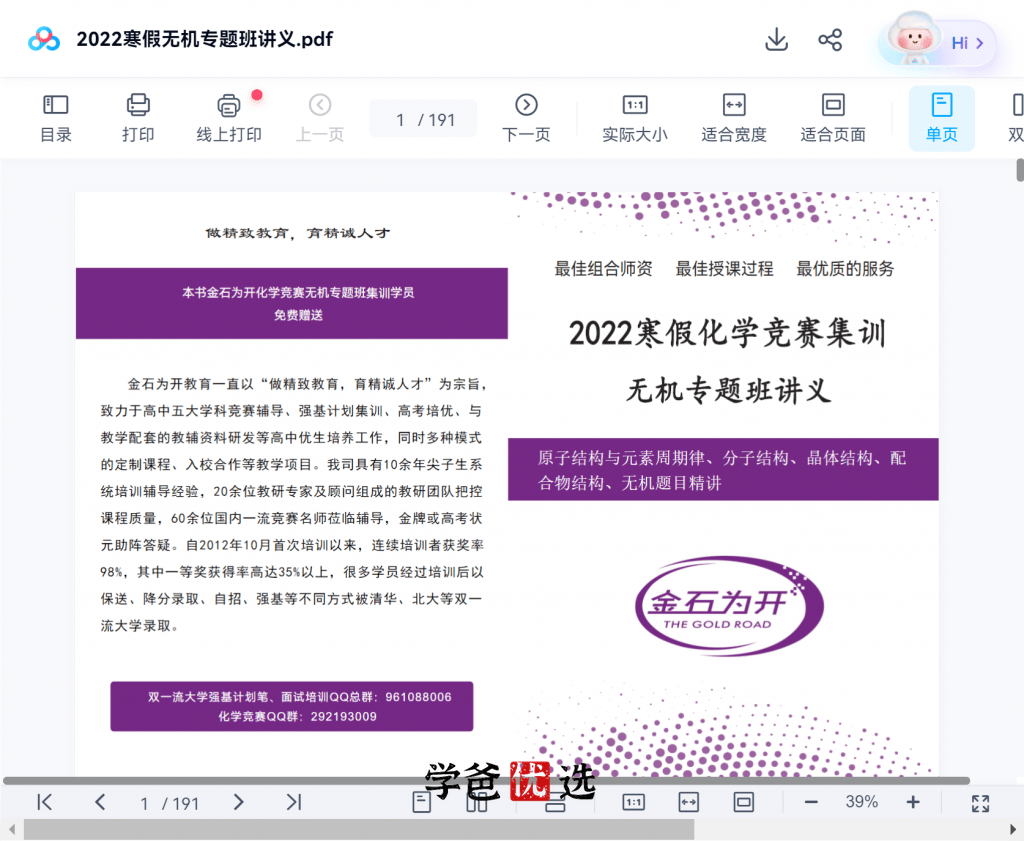Viewport: 1024px width, 841px height.
Task: Click the file title 2022寒假无机专题班讲义.pdf
Action: 204,39
